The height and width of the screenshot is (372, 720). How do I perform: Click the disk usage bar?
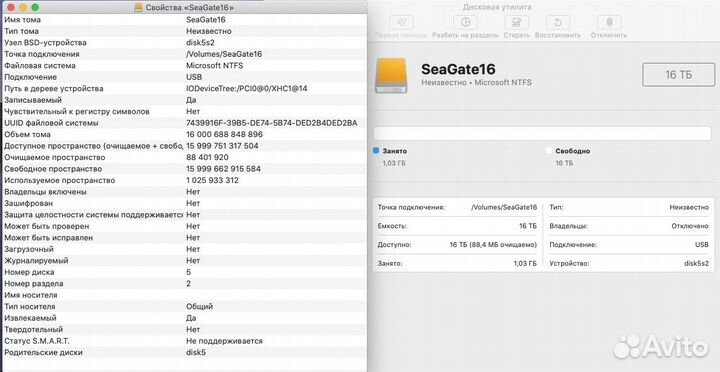point(542,133)
